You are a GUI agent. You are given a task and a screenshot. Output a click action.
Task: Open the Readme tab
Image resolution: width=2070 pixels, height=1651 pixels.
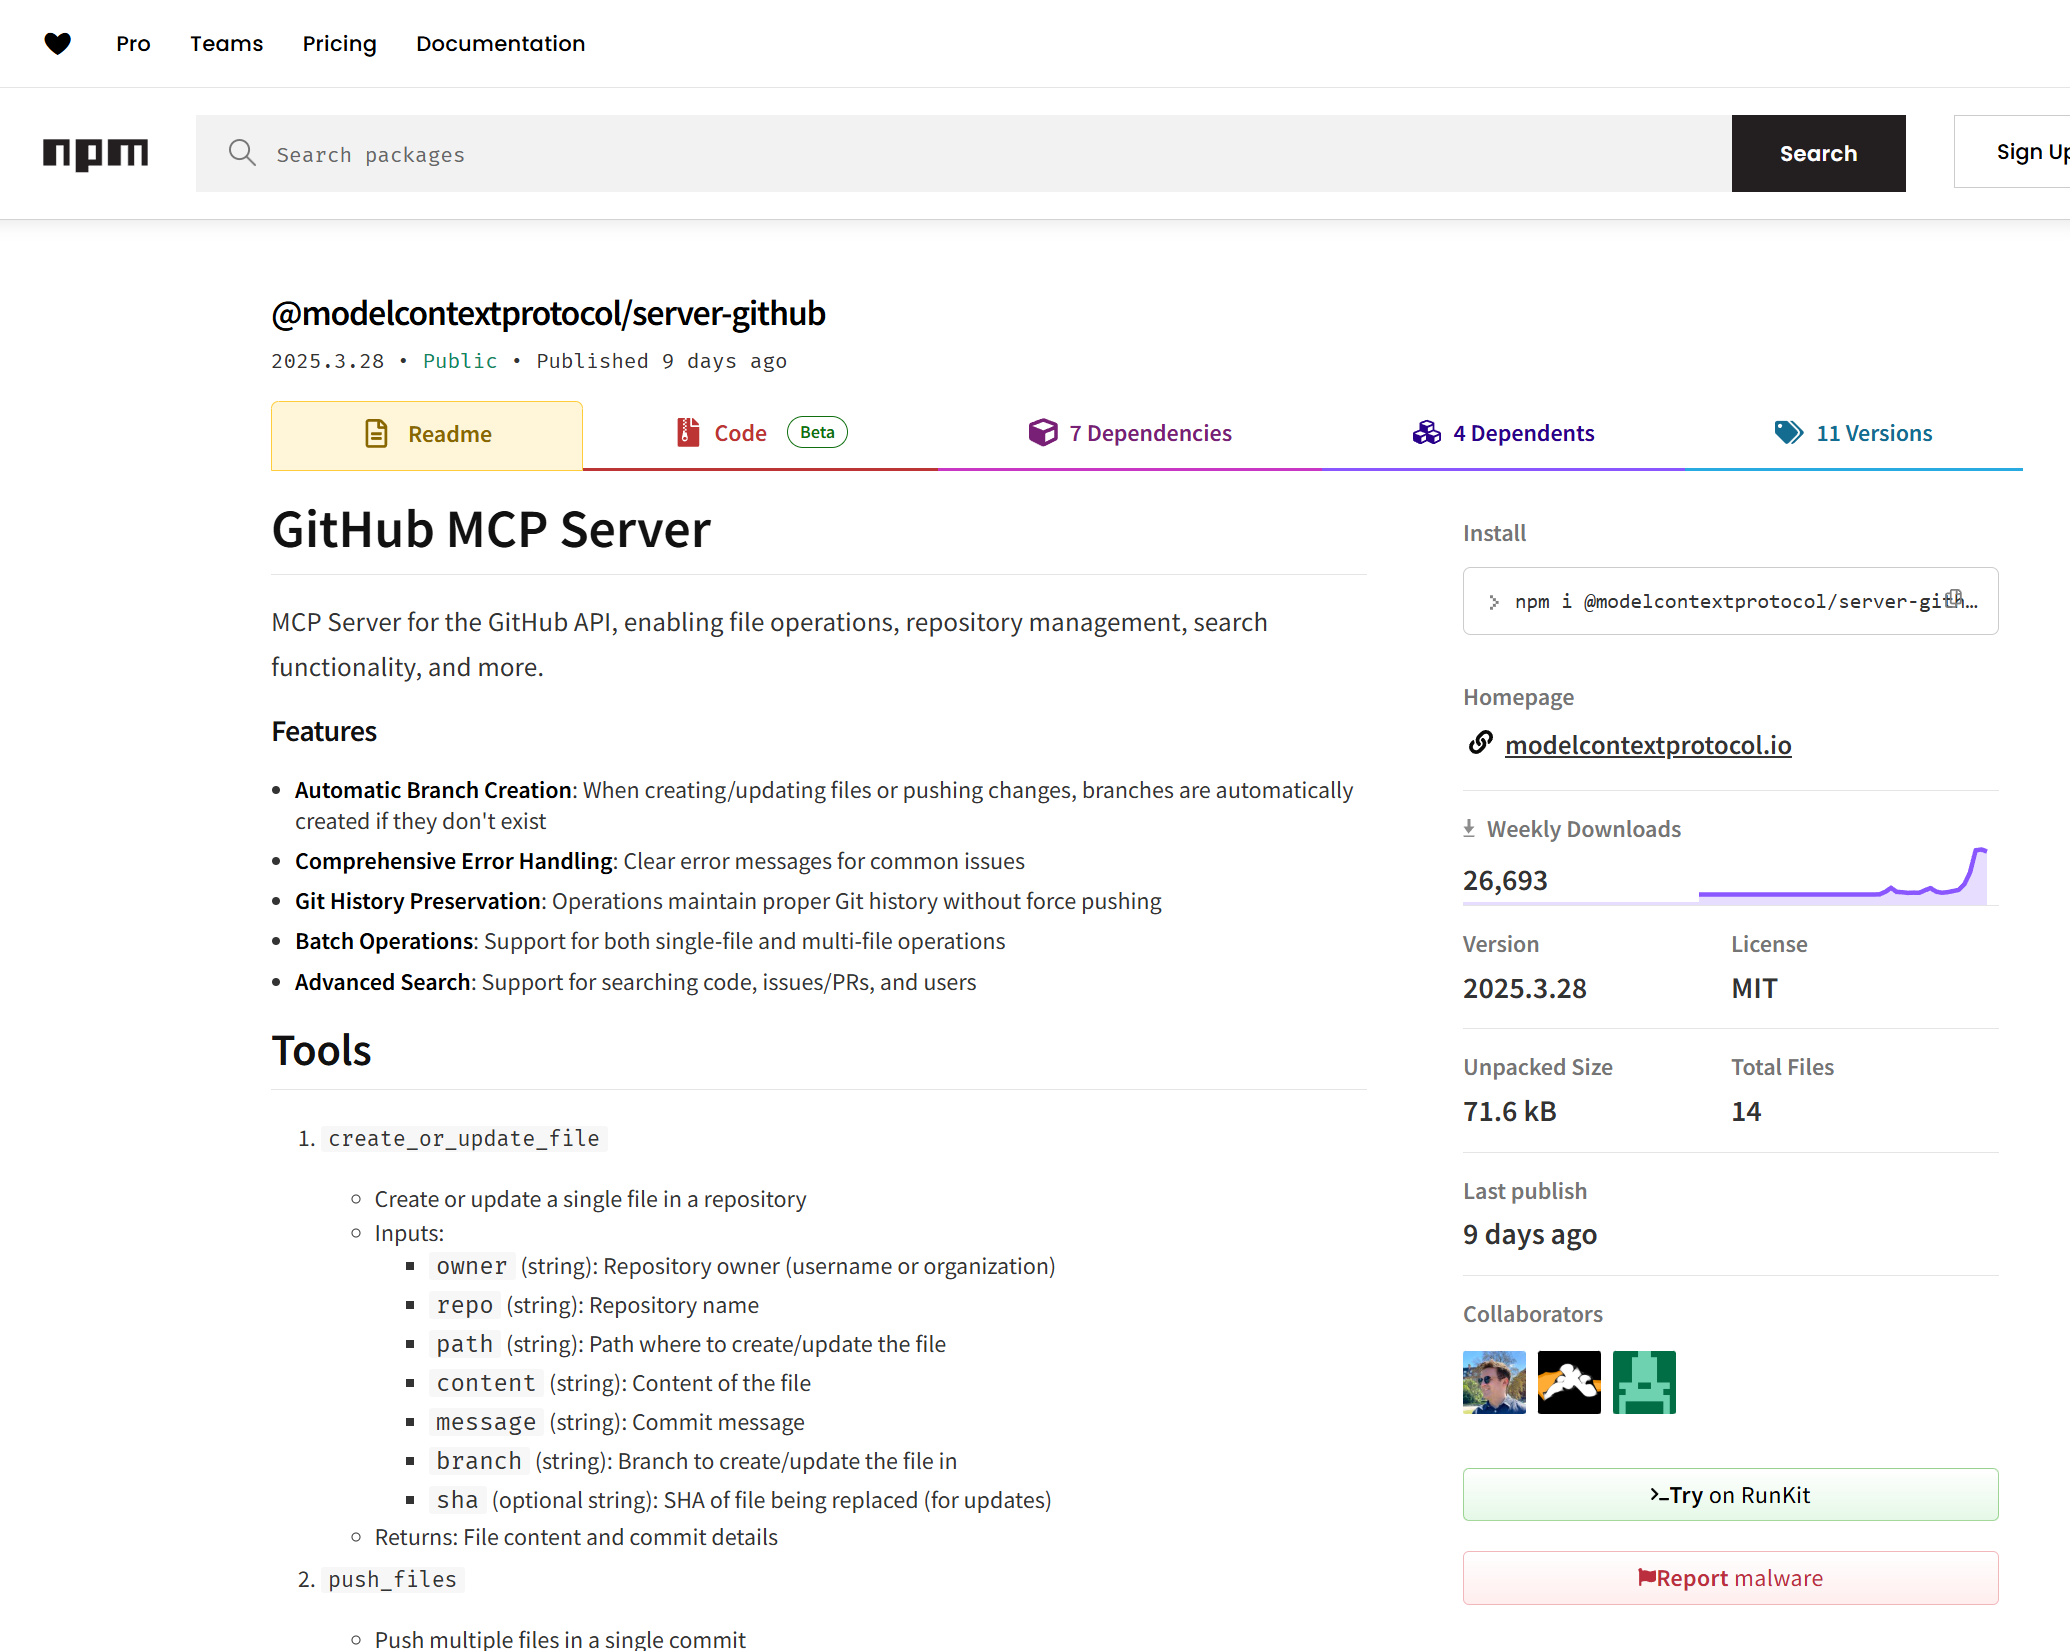427,435
